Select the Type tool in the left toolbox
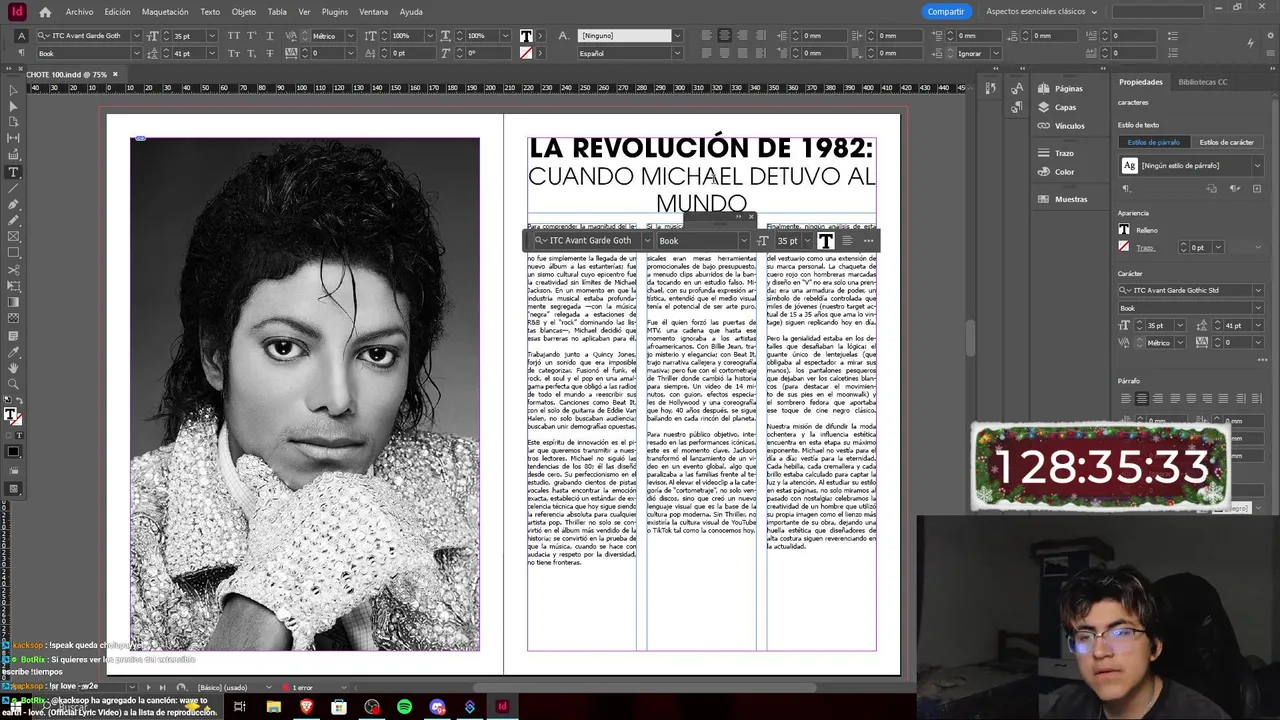 click(13, 172)
